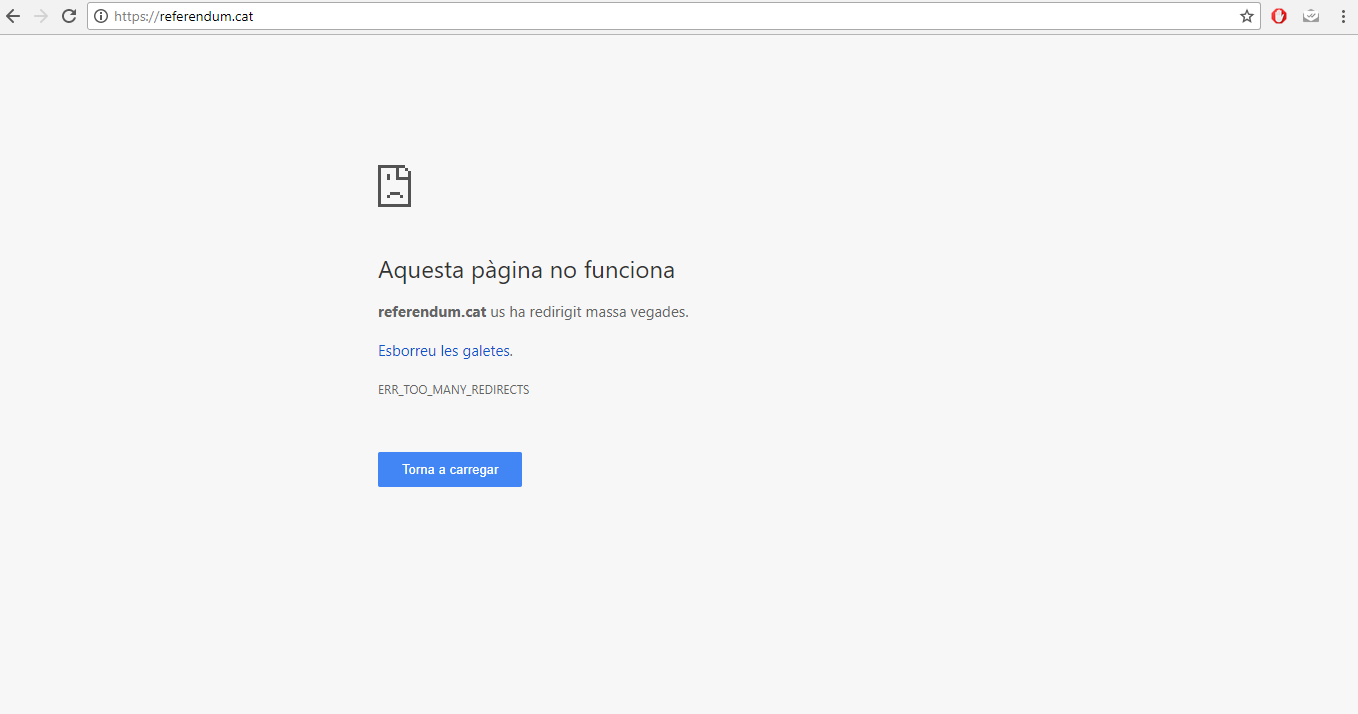Screen dimensions: 1358x714
Task: Click the ERR_TOO_MANY_REDIRECTS error code
Action: coord(453,390)
